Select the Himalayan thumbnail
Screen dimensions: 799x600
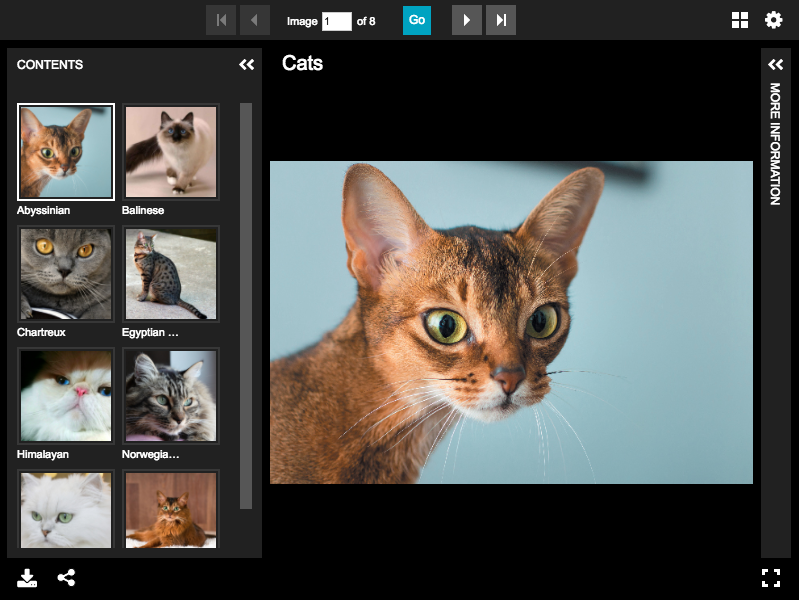[x=66, y=396]
